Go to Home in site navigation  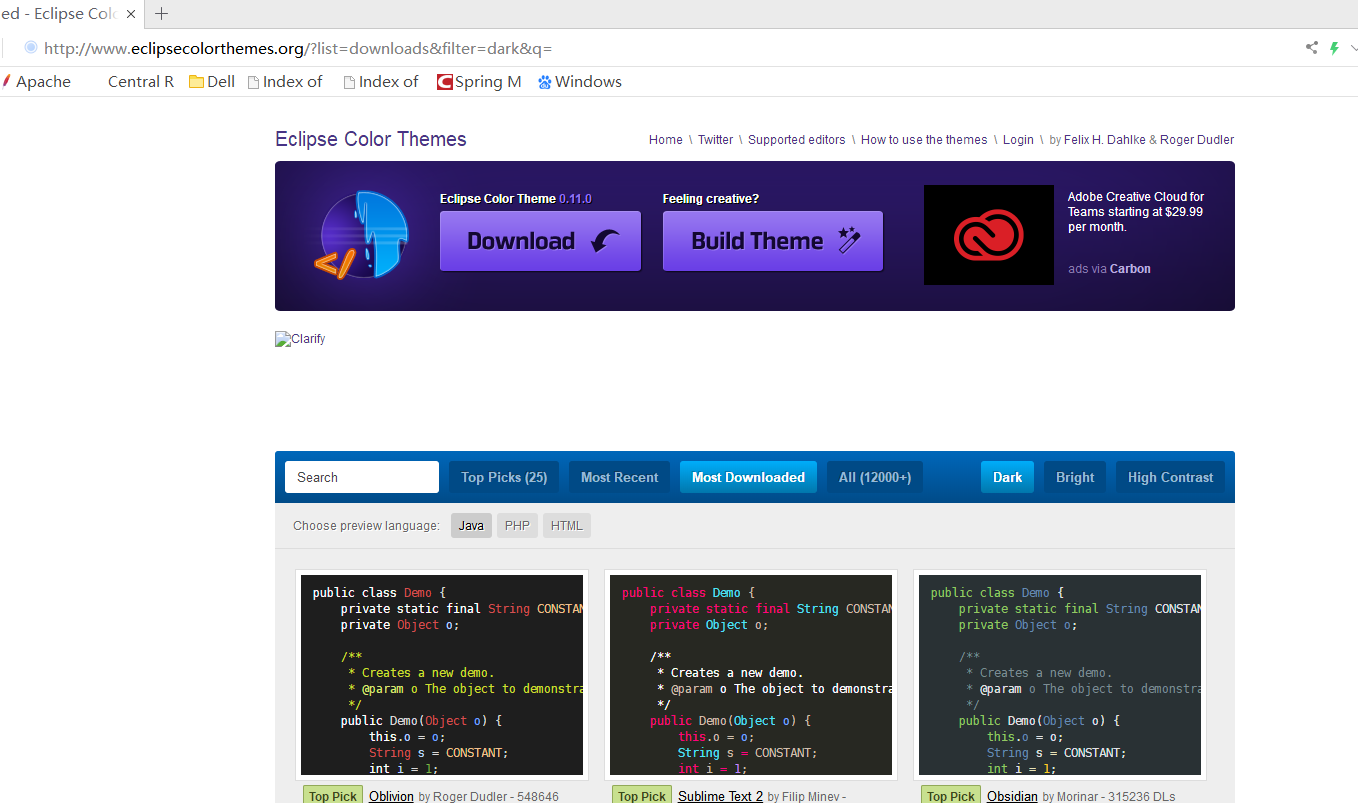tap(666, 140)
